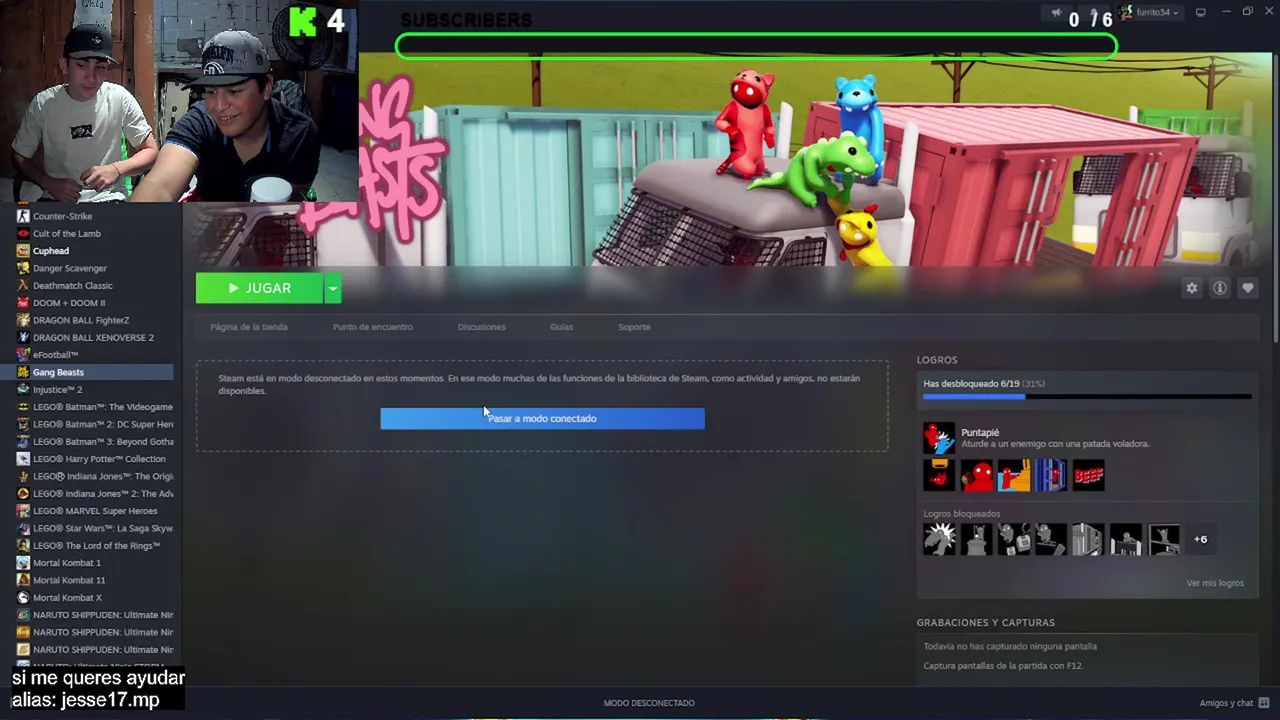The width and height of the screenshot is (1280, 720).
Task: Open the Página de la tienda tab
Action: [x=249, y=327]
